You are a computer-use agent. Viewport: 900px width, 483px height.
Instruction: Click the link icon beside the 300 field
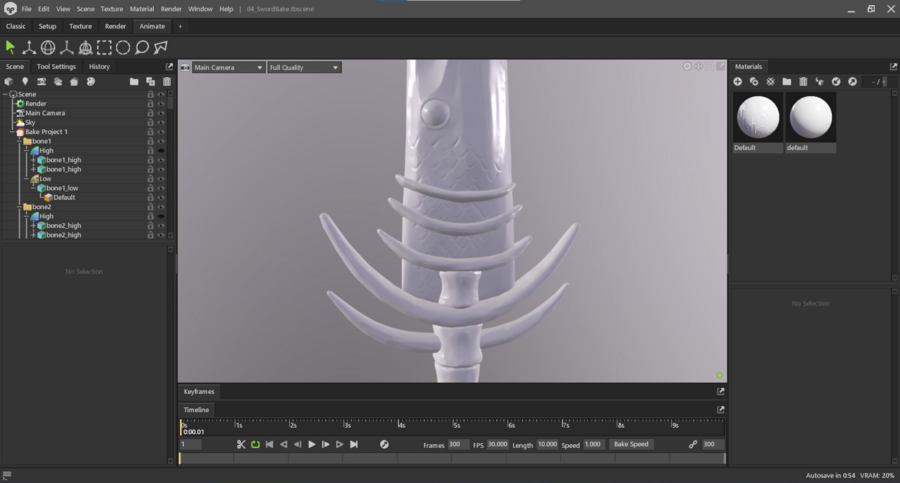tap(693, 444)
